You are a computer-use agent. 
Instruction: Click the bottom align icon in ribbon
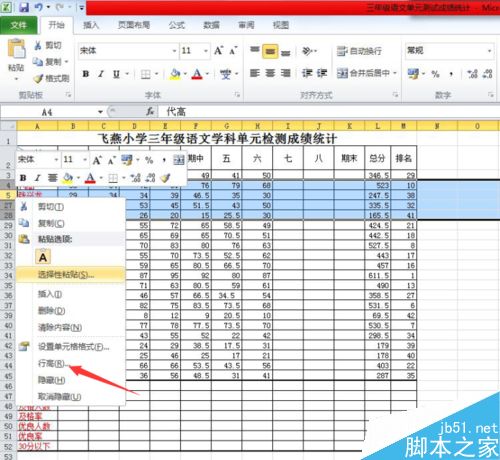coord(285,52)
